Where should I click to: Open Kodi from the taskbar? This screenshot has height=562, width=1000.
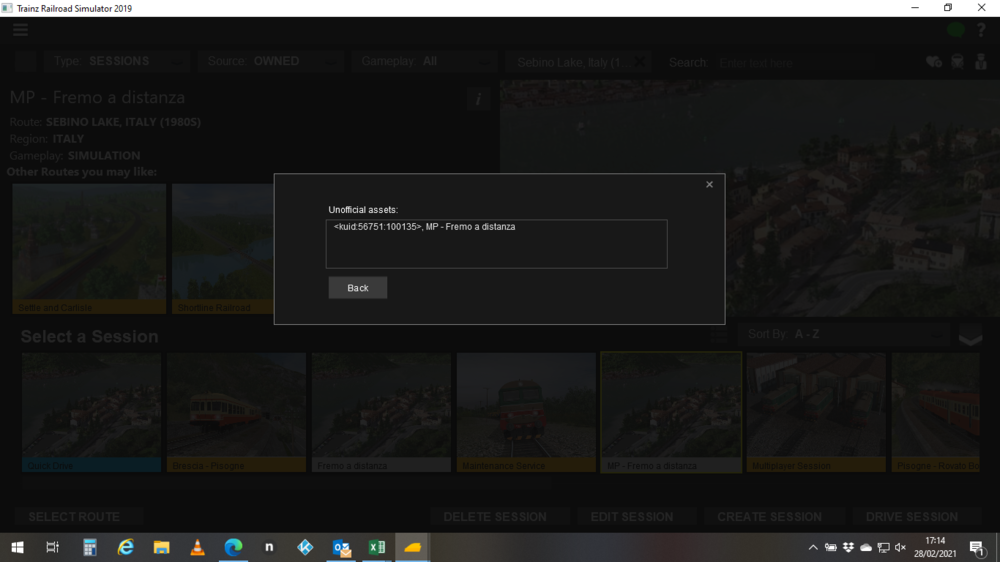(x=305, y=547)
